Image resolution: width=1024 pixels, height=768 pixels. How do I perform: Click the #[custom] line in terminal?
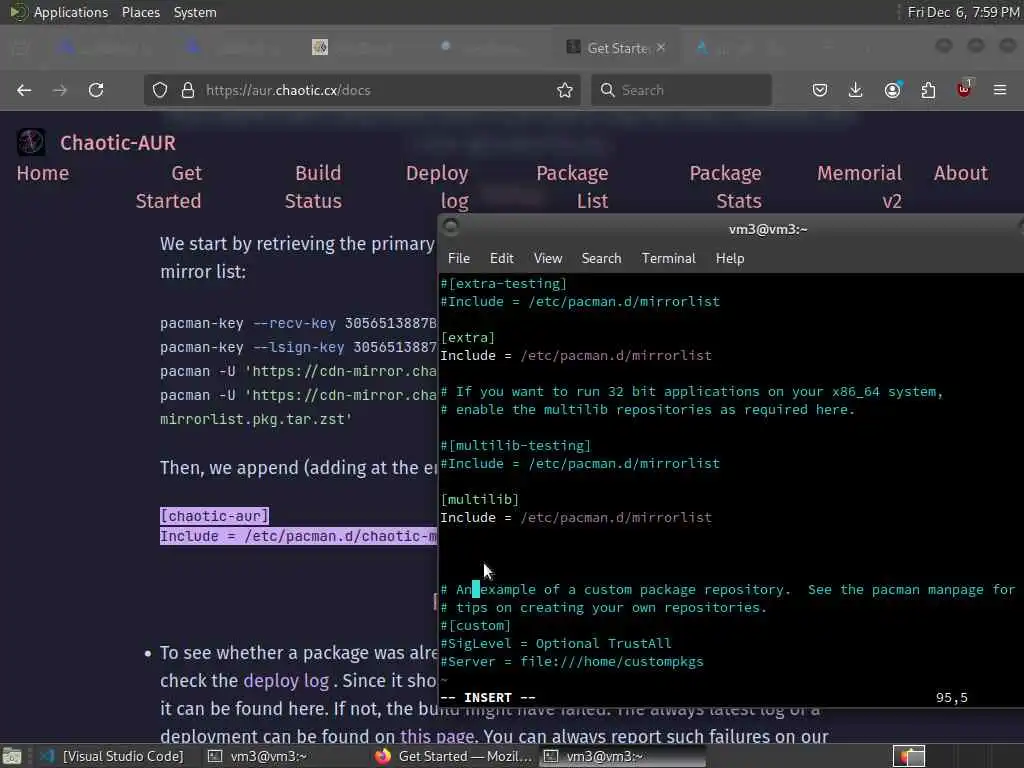475,626
